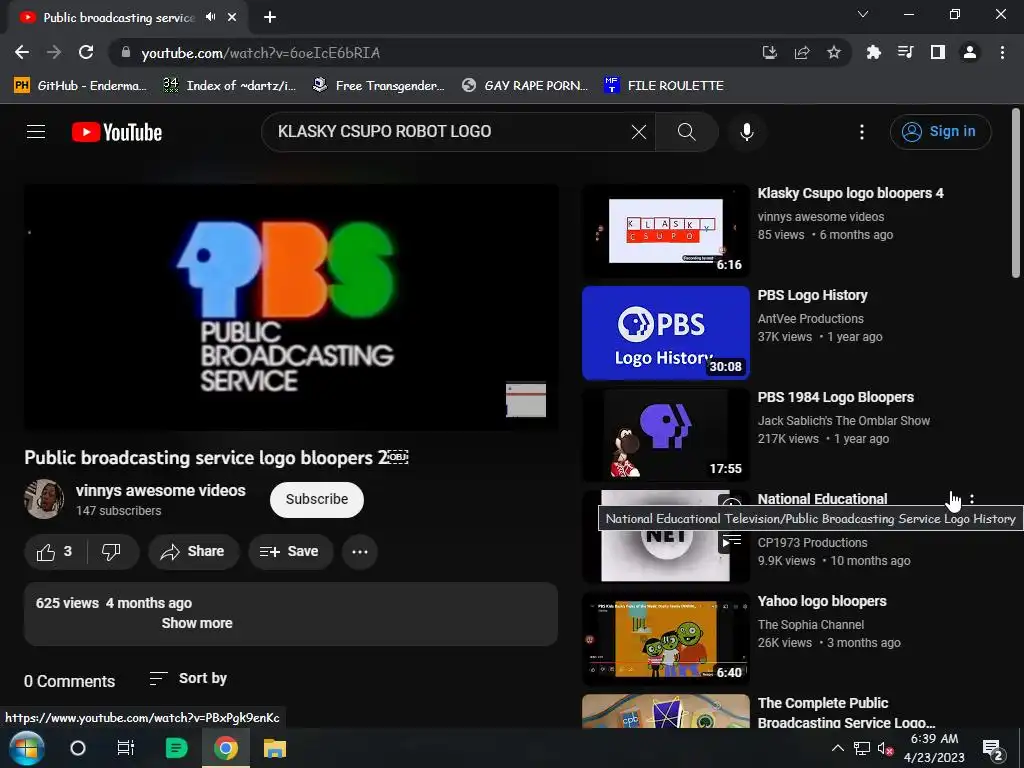Screen dimensions: 1024x768
Task: Open File Explorer from taskbar
Action: (275, 748)
